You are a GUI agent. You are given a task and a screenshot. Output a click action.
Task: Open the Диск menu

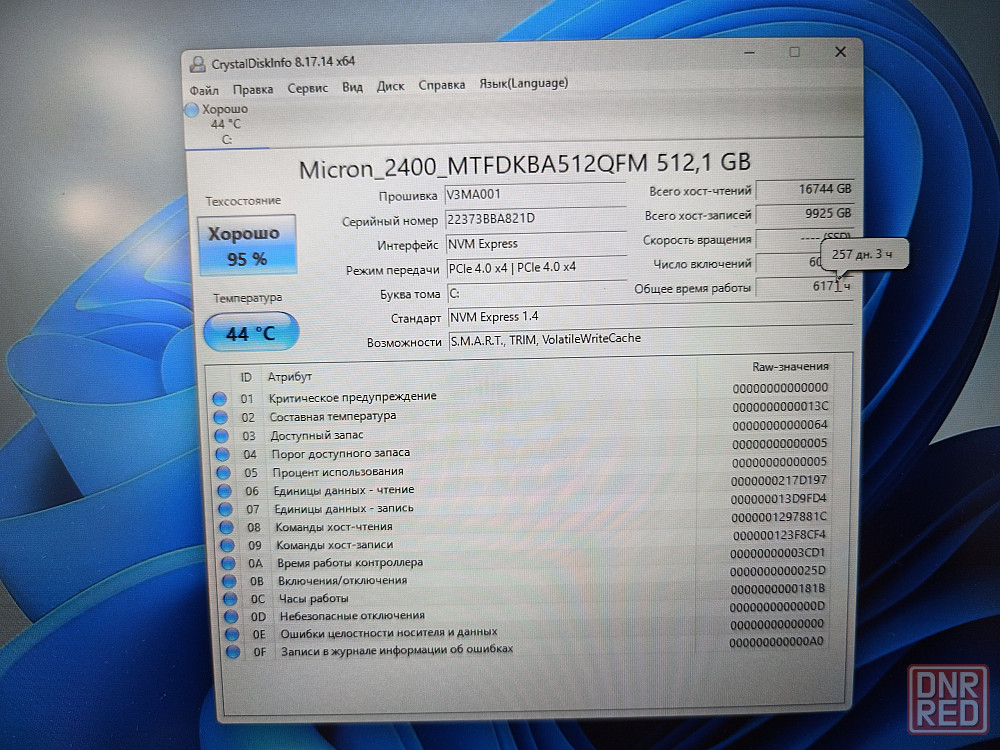click(390, 86)
